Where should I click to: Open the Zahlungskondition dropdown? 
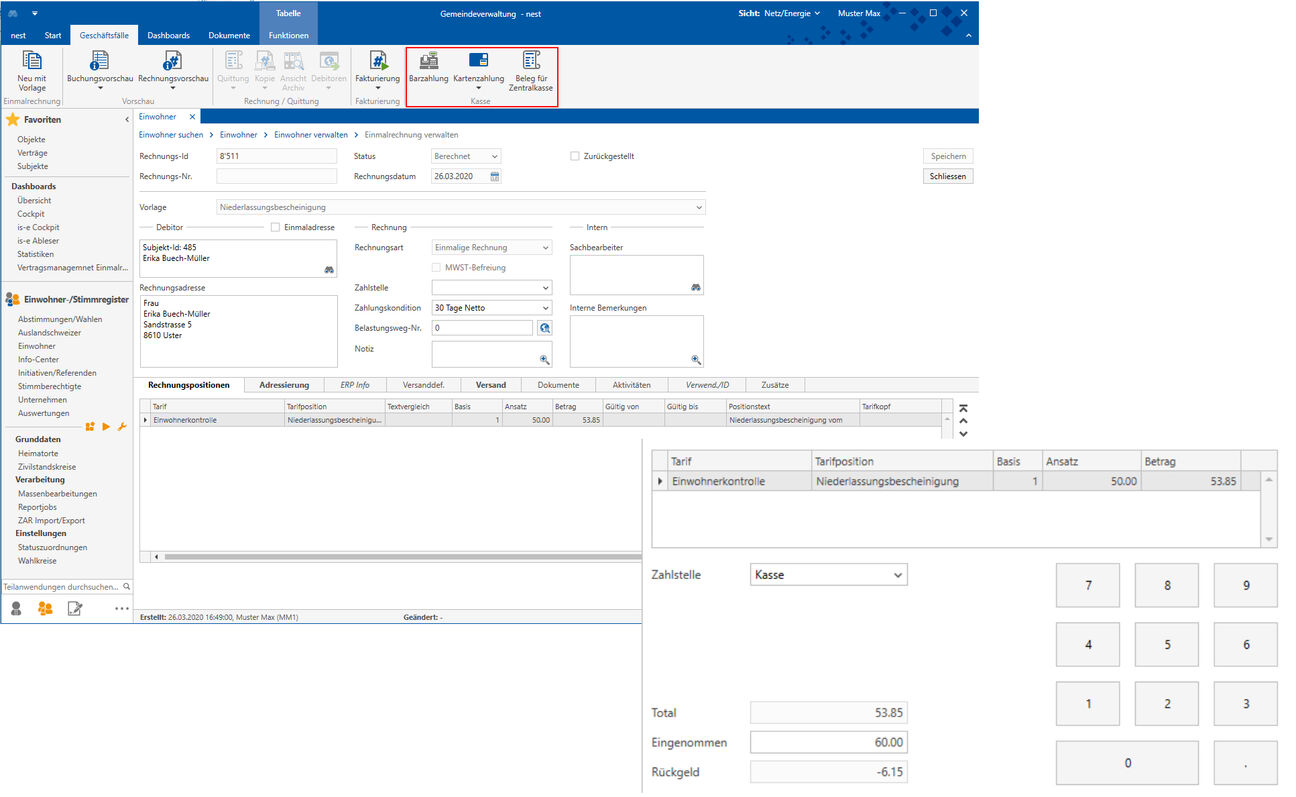[492, 308]
